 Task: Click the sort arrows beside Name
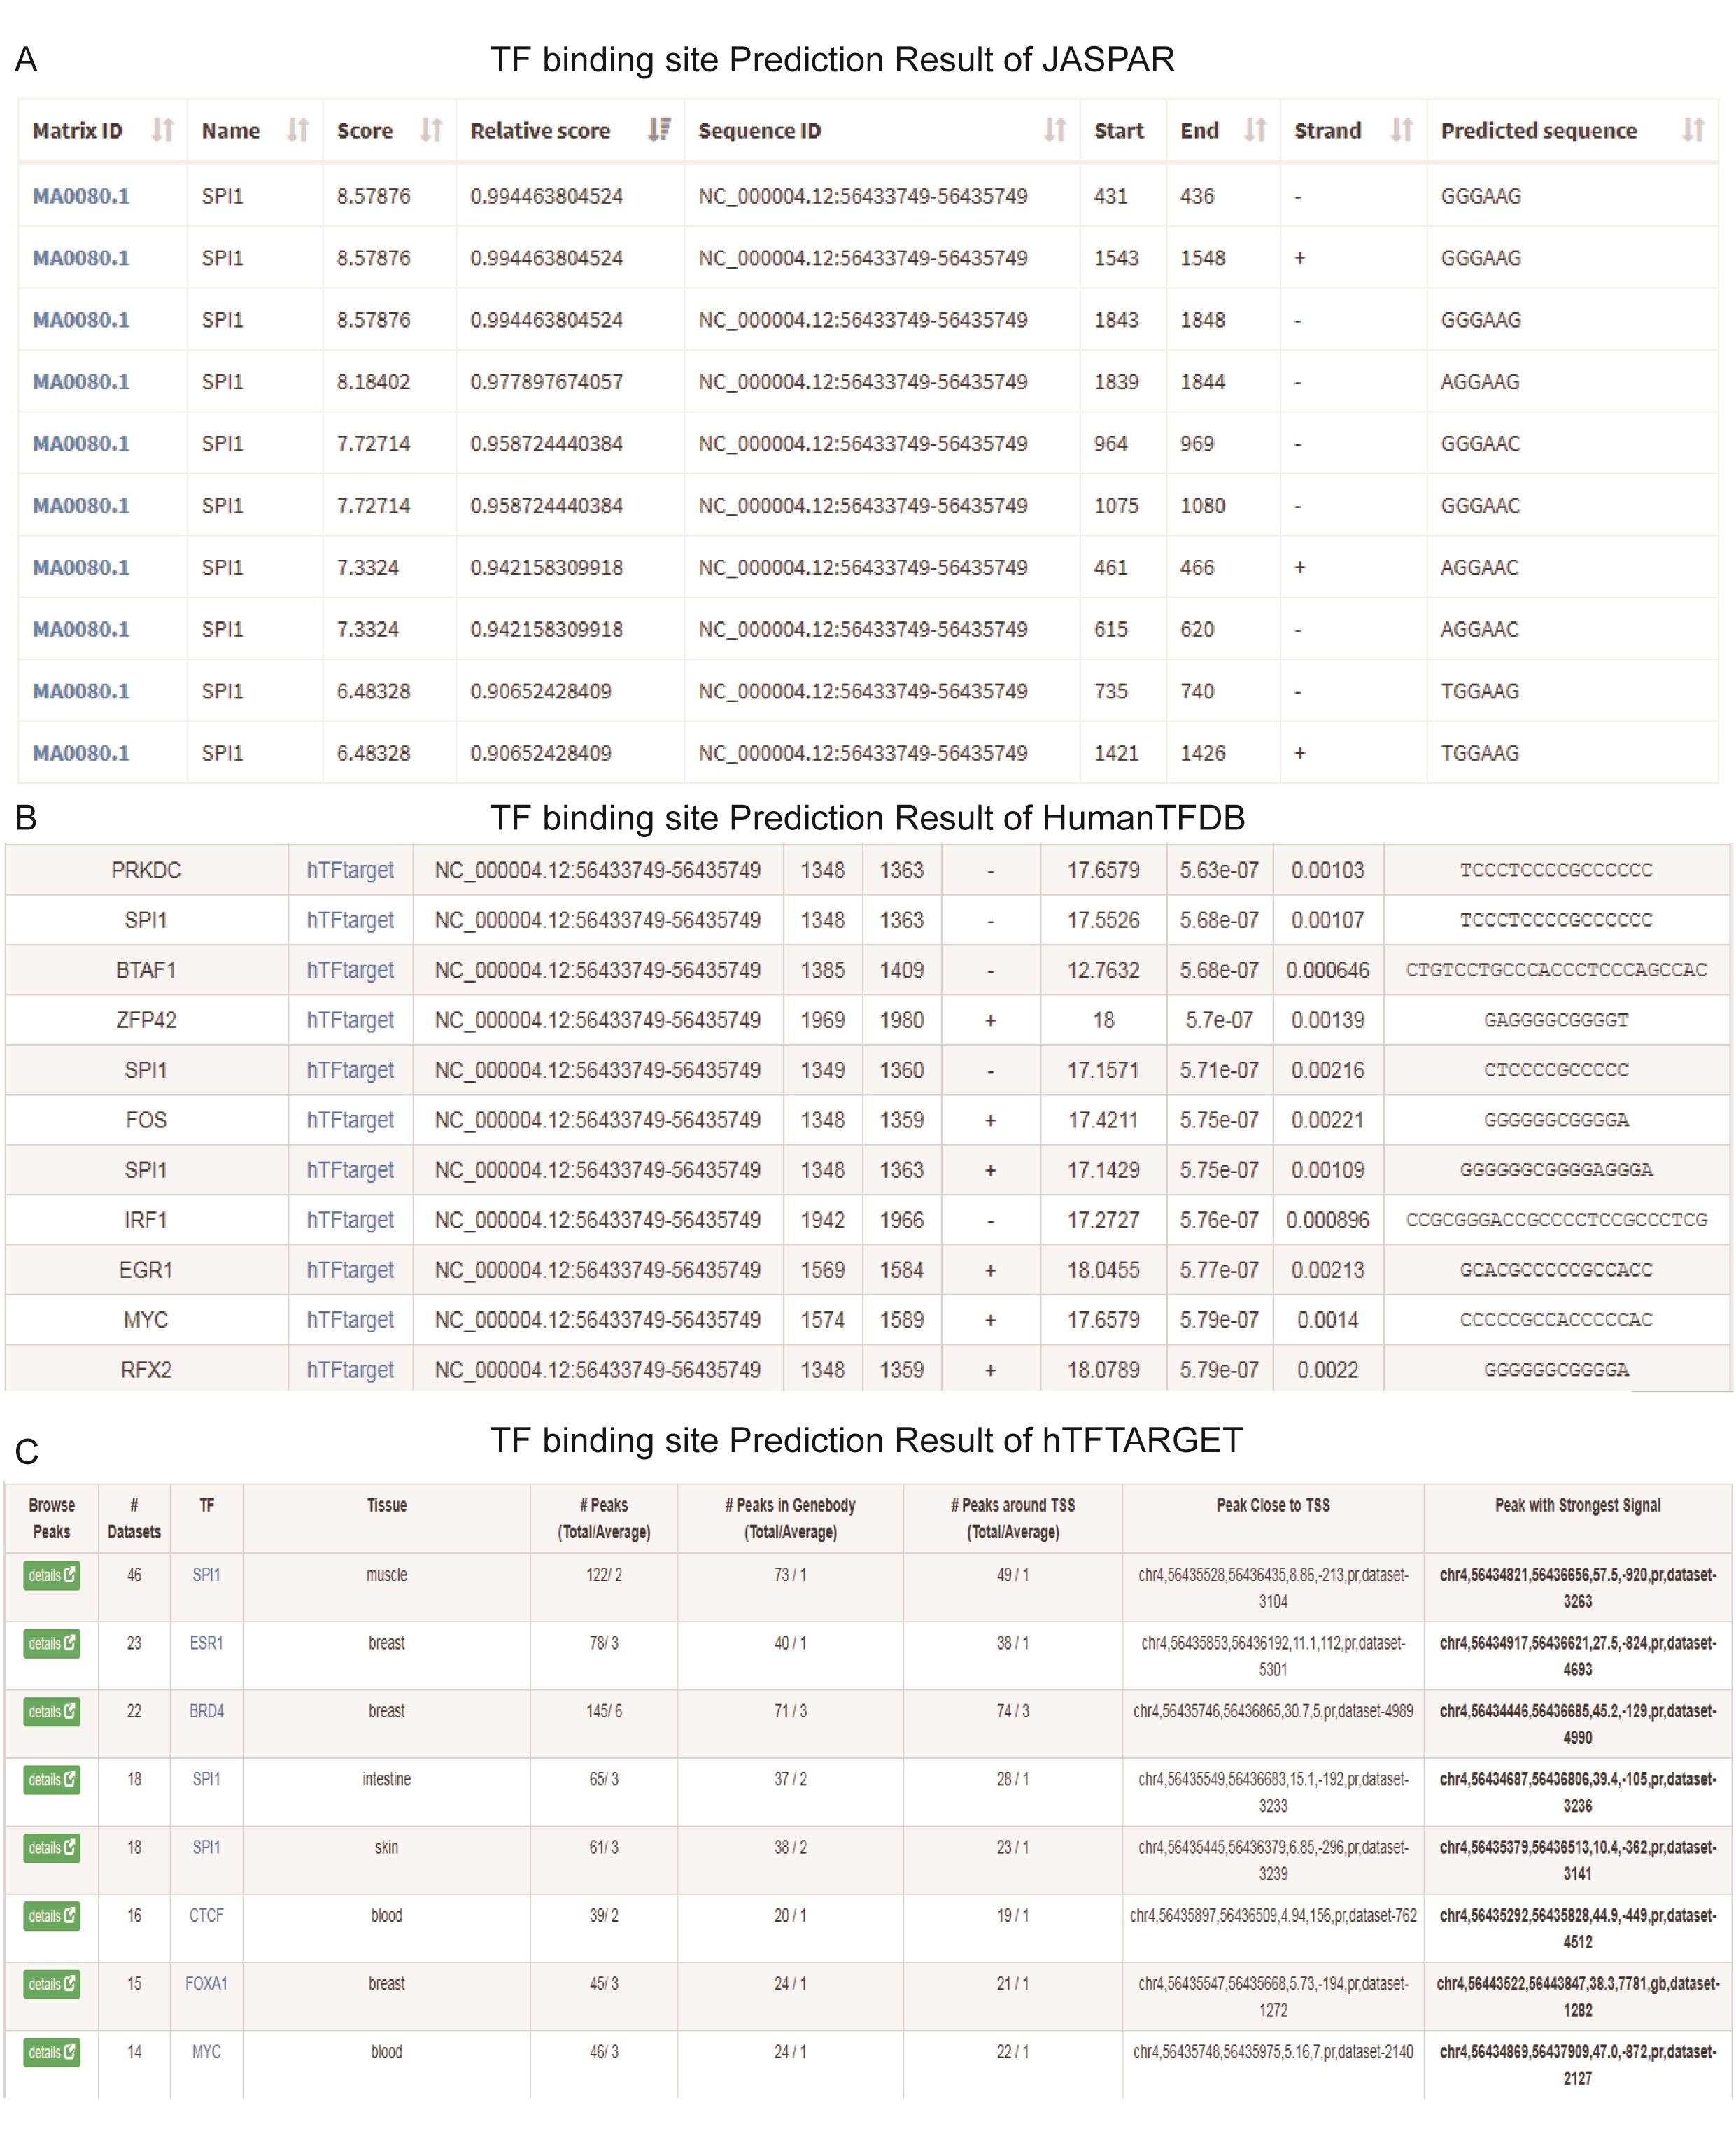pyautogui.click(x=297, y=130)
